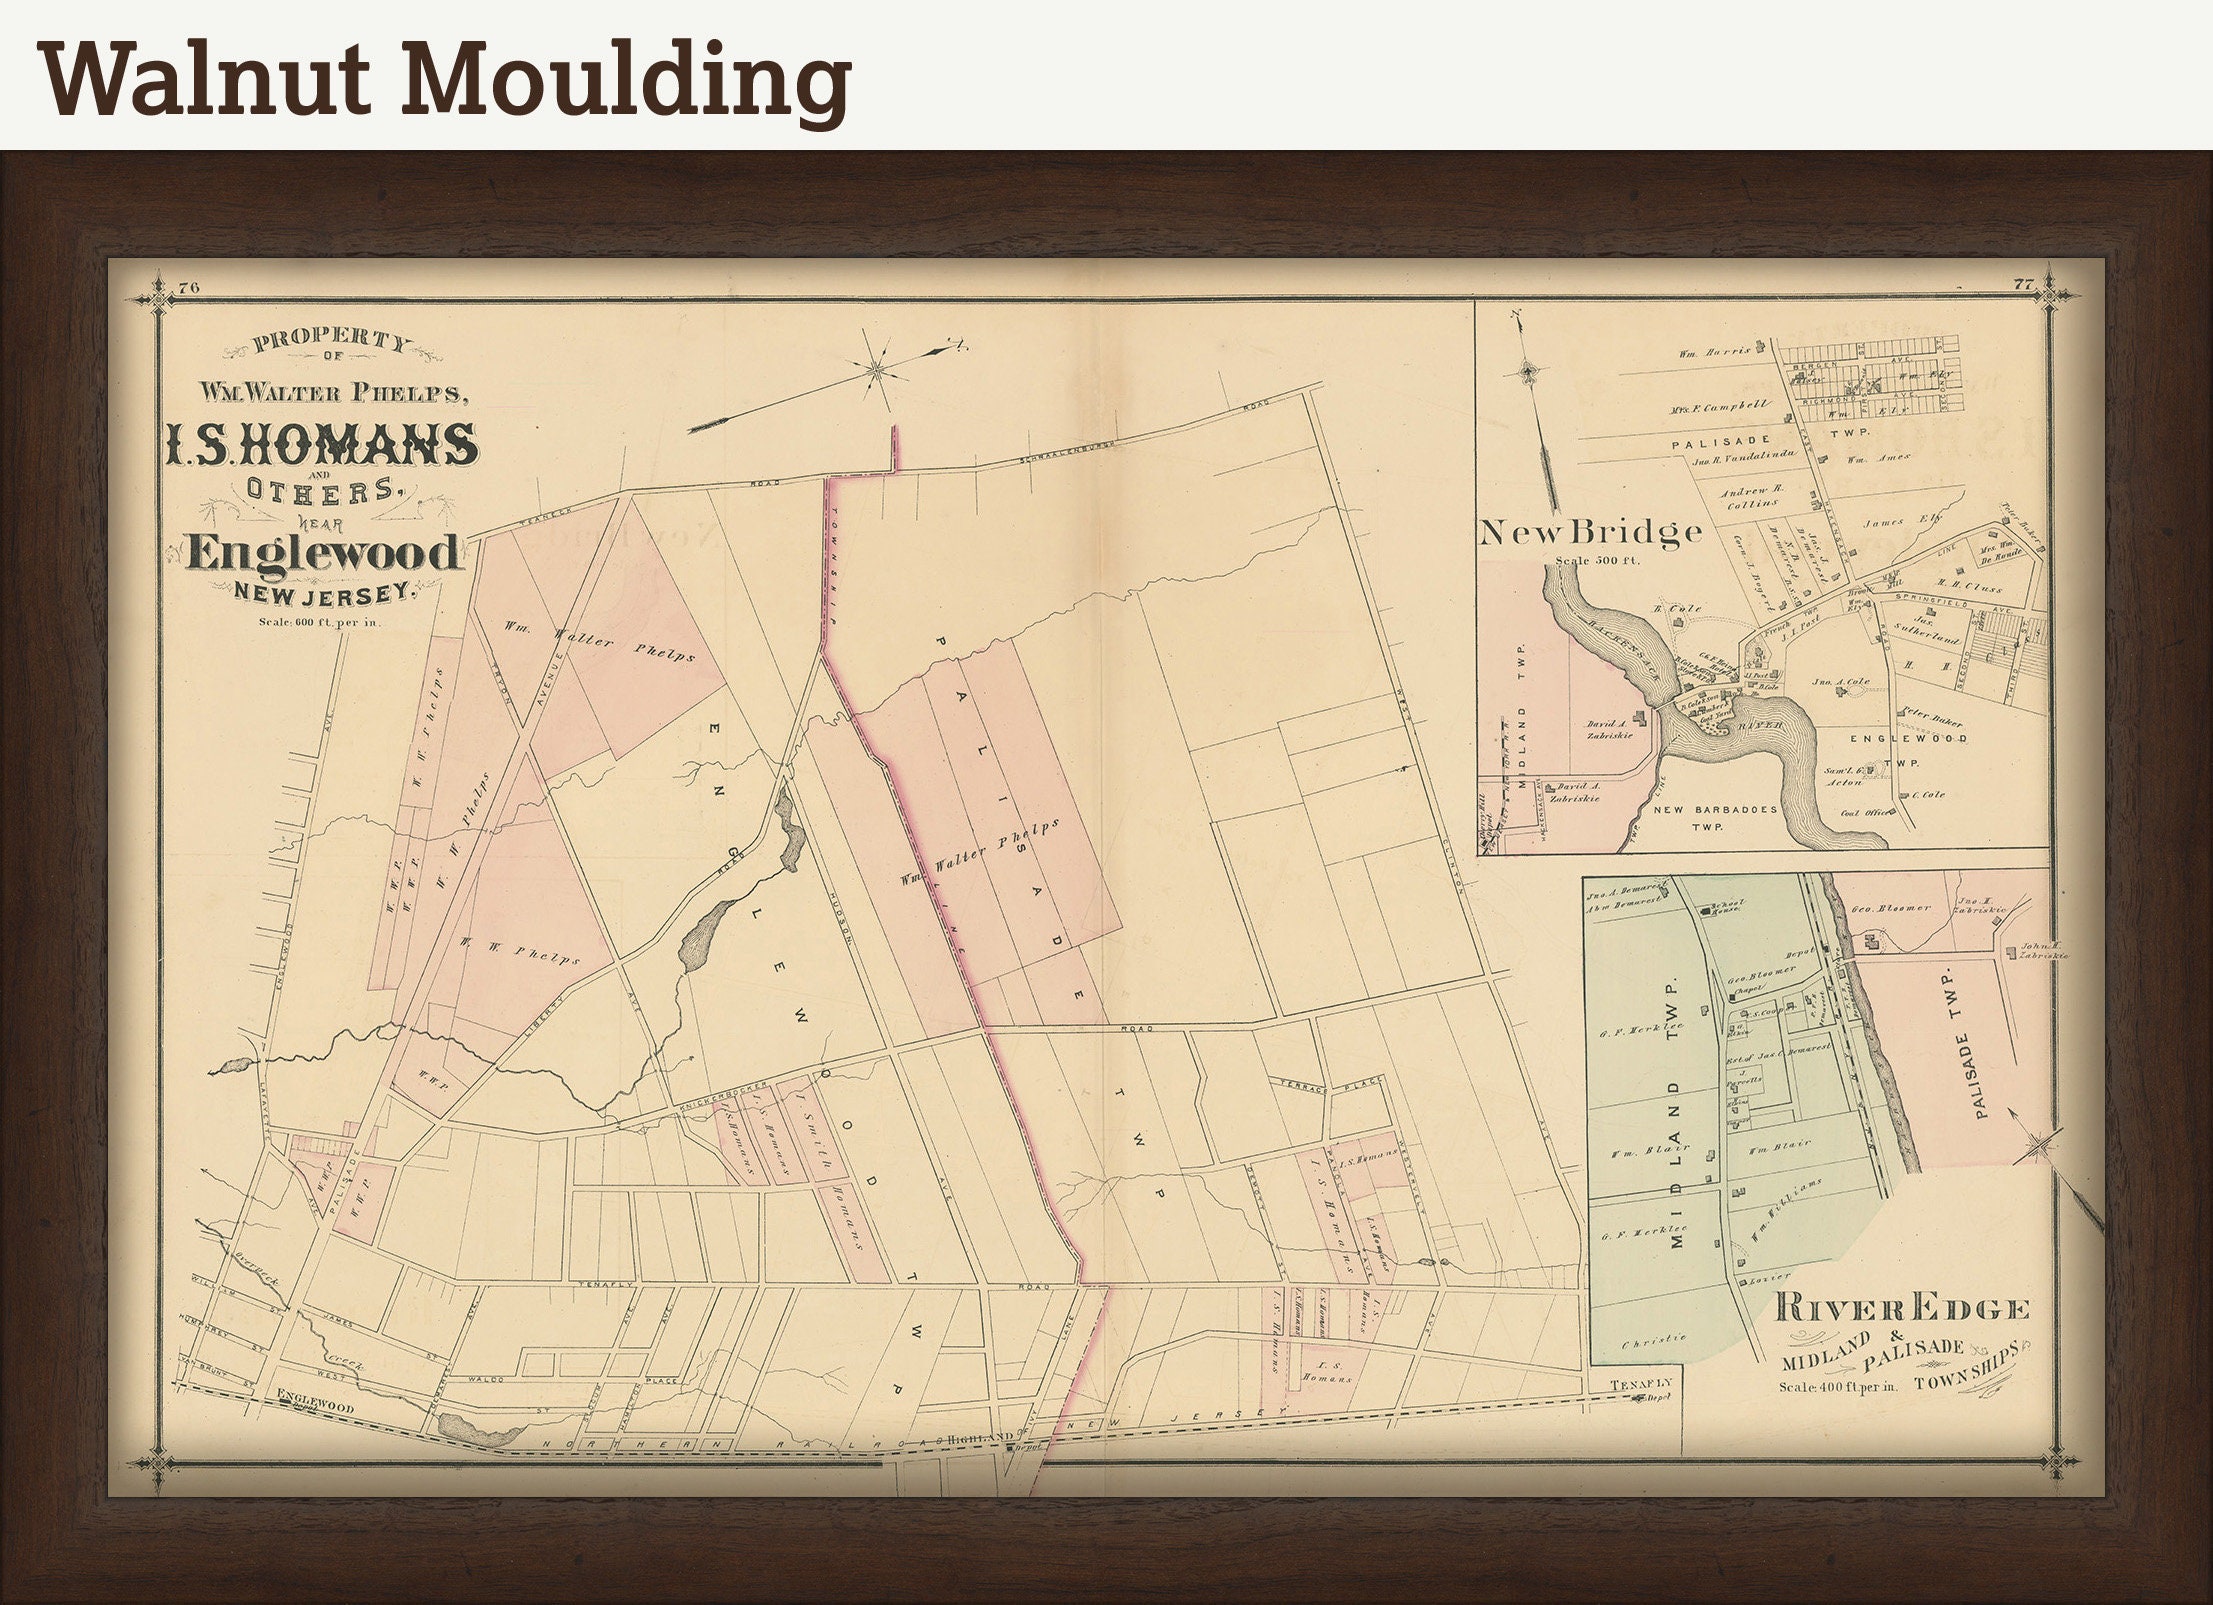Click the "Wm. Ames" label

coord(1877,459)
